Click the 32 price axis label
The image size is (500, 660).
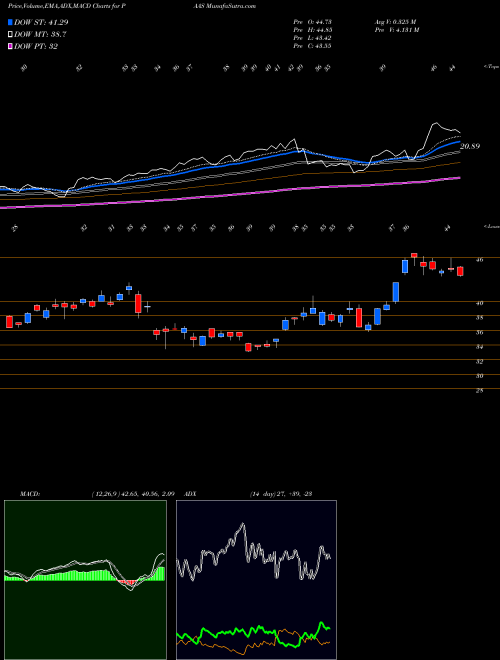[480, 362]
